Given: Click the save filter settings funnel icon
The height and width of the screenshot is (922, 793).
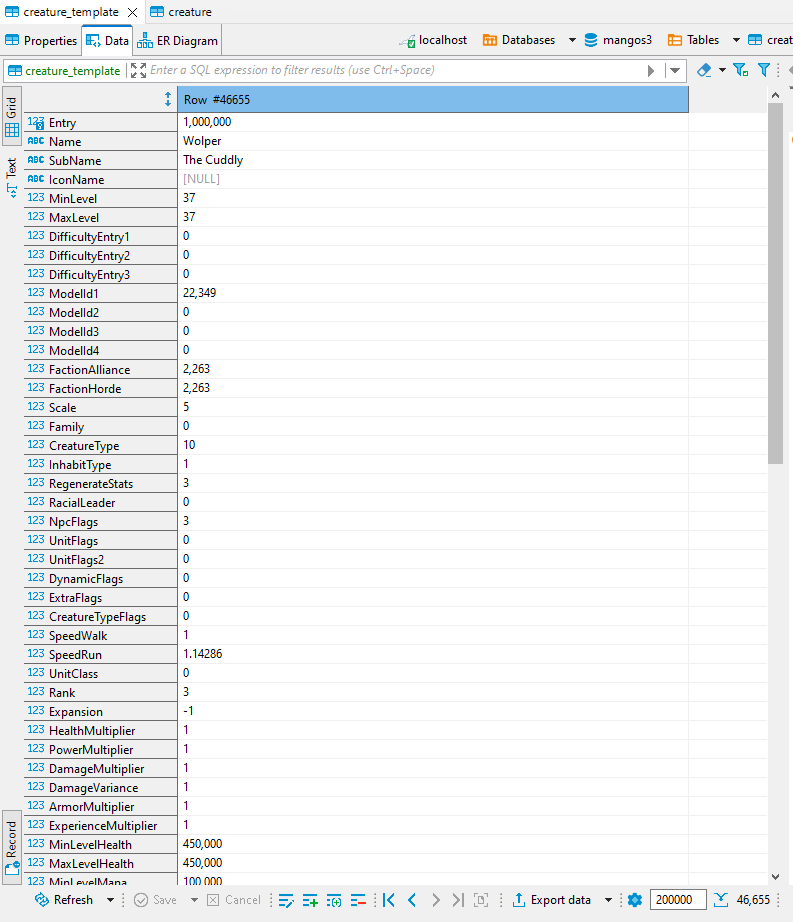Looking at the screenshot, I should pos(741,71).
